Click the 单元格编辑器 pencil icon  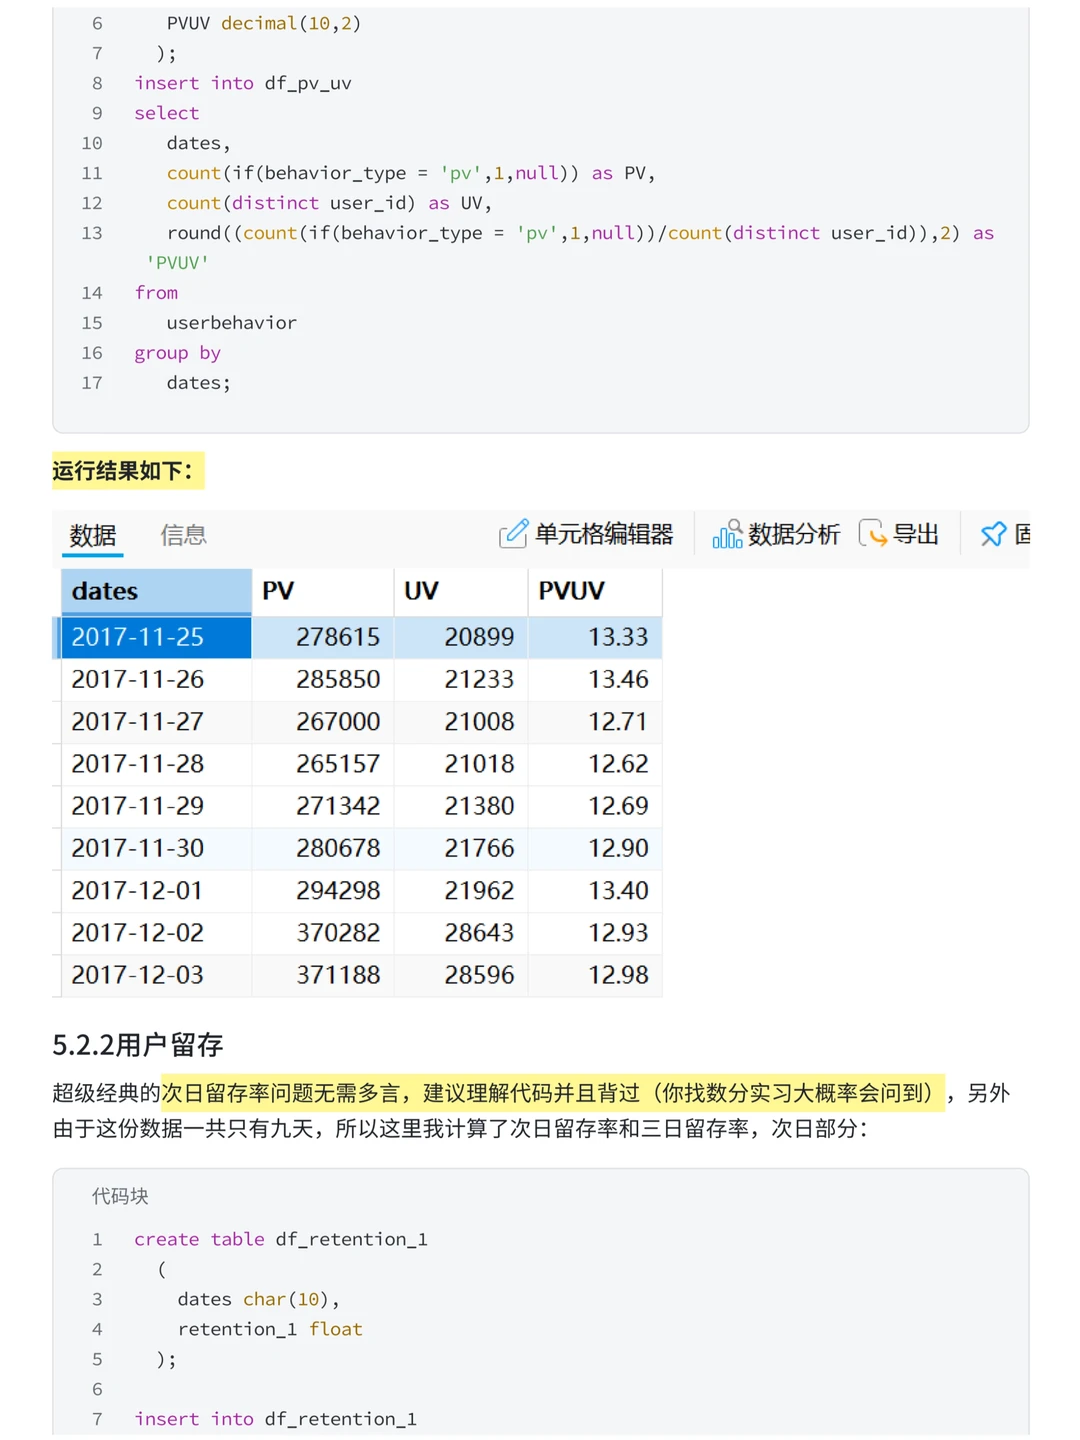coord(513,534)
